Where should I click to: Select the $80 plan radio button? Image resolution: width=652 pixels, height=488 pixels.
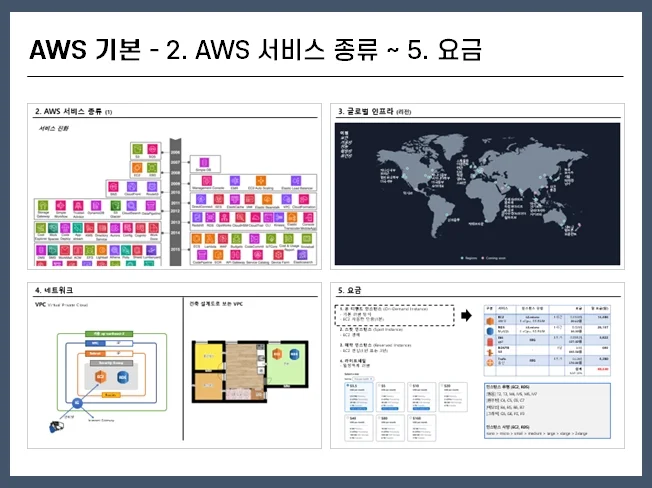(379, 418)
